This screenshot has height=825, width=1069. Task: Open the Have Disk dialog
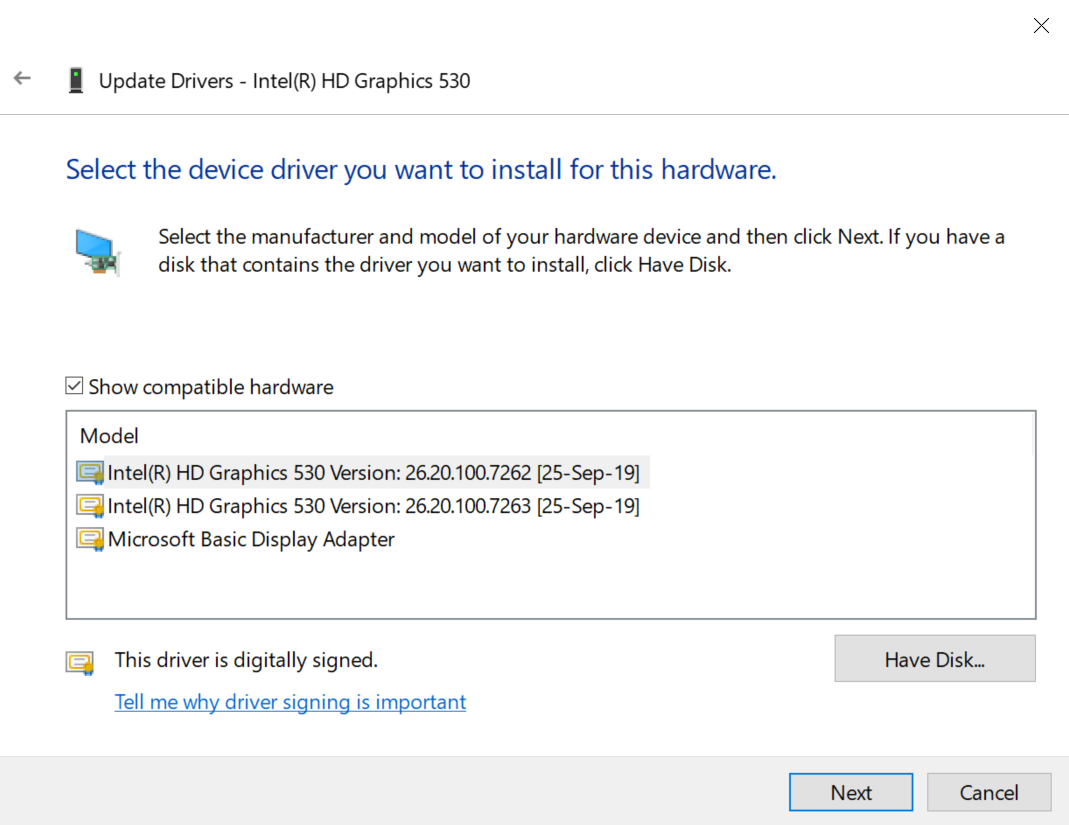934,660
